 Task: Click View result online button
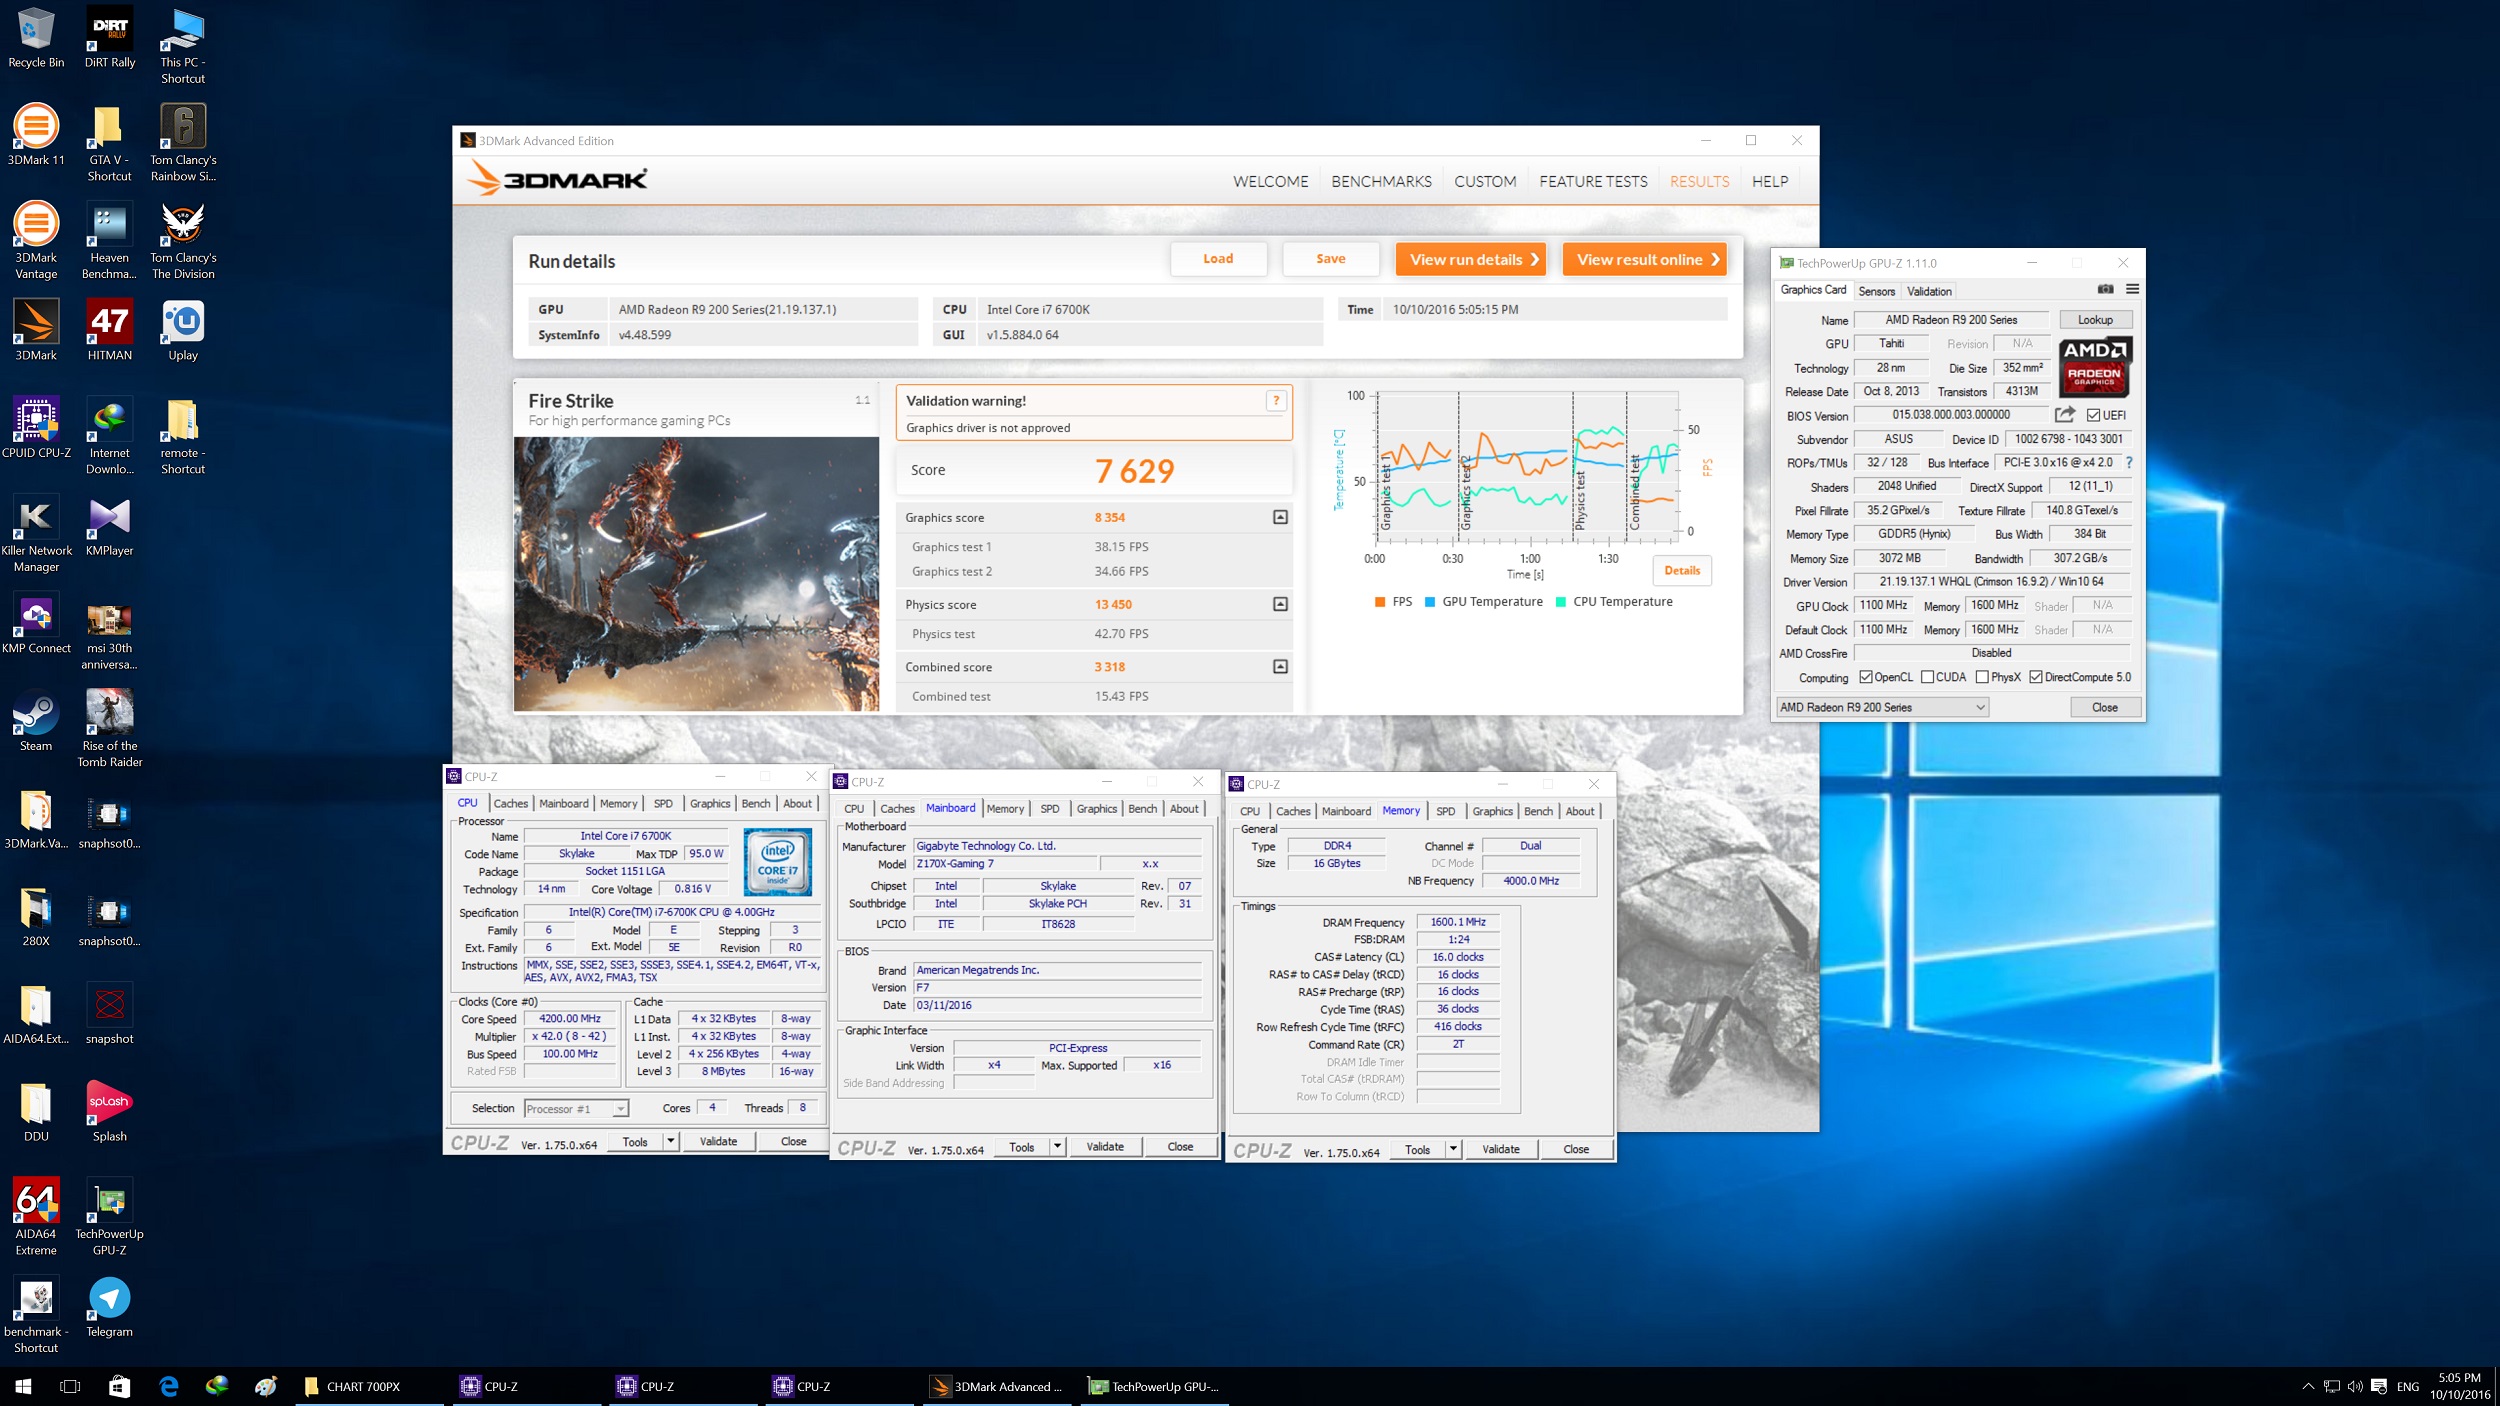pyautogui.click(x=1644, y=259)
